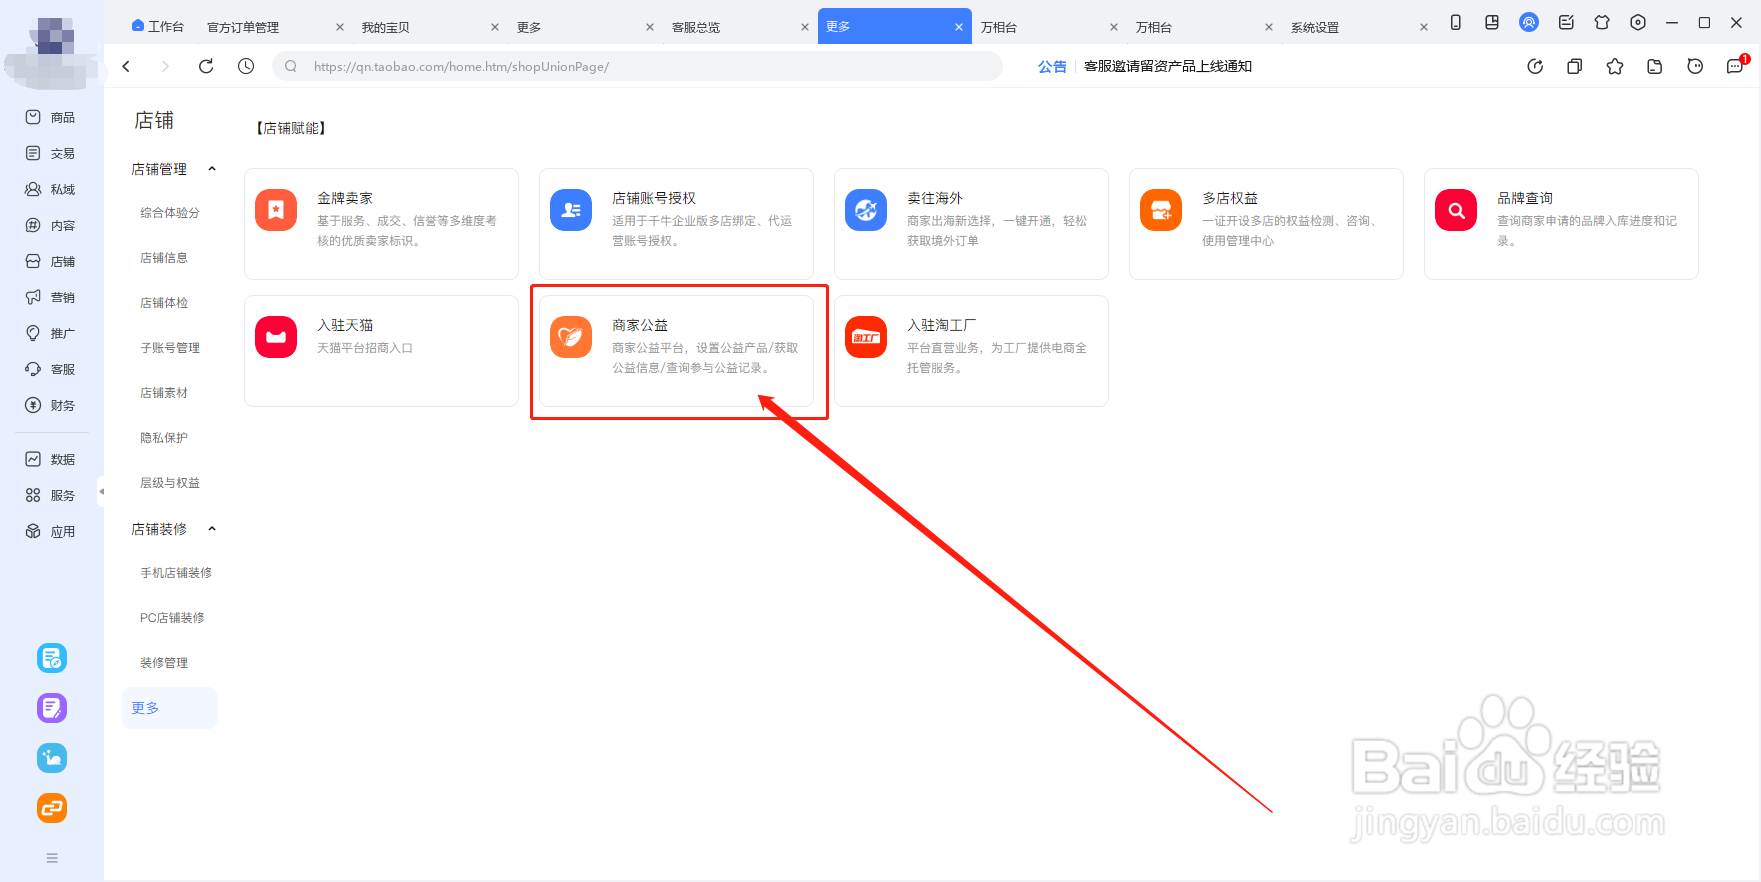Switch to the 系统设置 tab
The height and width of the screenshot is (882, 1761).
(1315, 28)
